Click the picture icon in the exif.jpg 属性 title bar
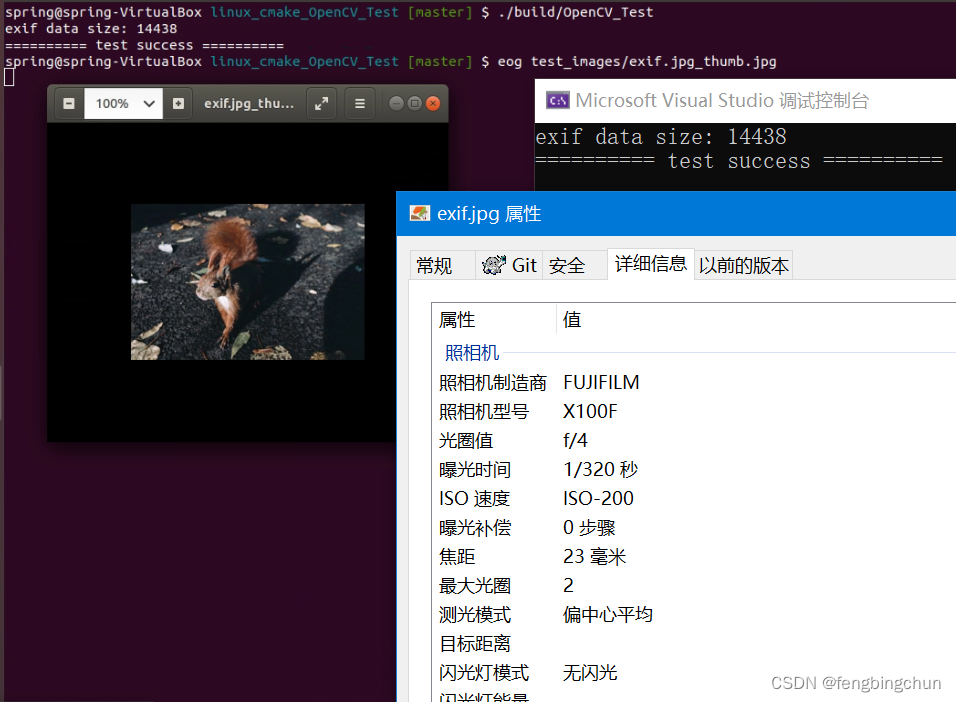This screenshot has height=702, width=956. 420,213
